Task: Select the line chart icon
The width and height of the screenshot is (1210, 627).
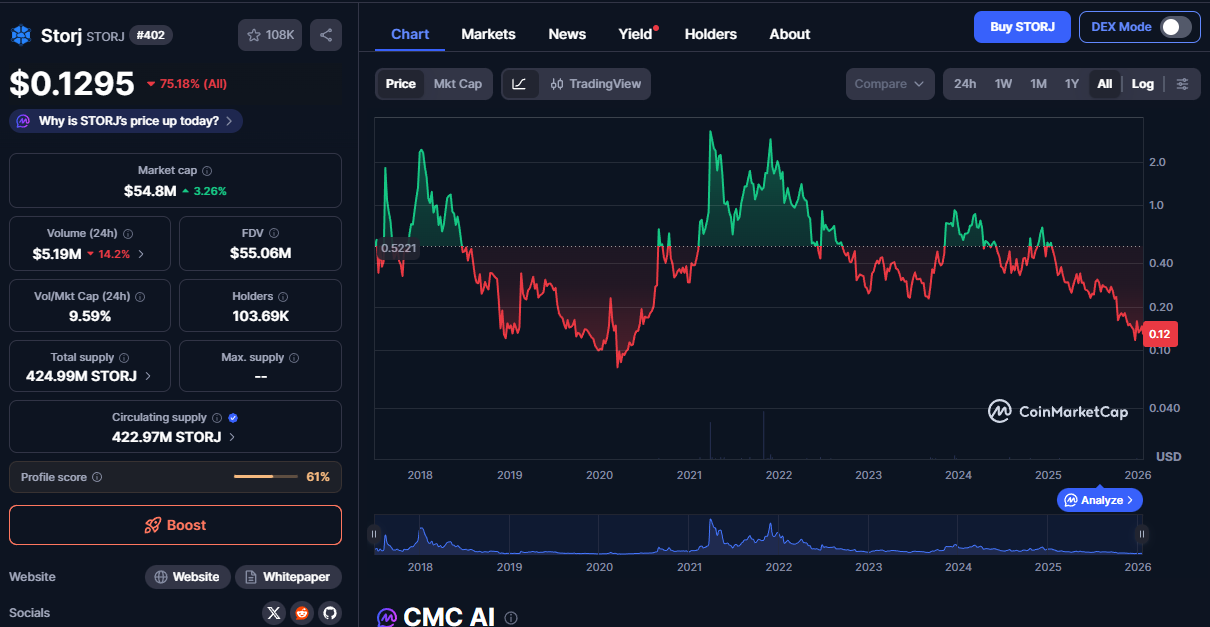Action: point(519,84)
